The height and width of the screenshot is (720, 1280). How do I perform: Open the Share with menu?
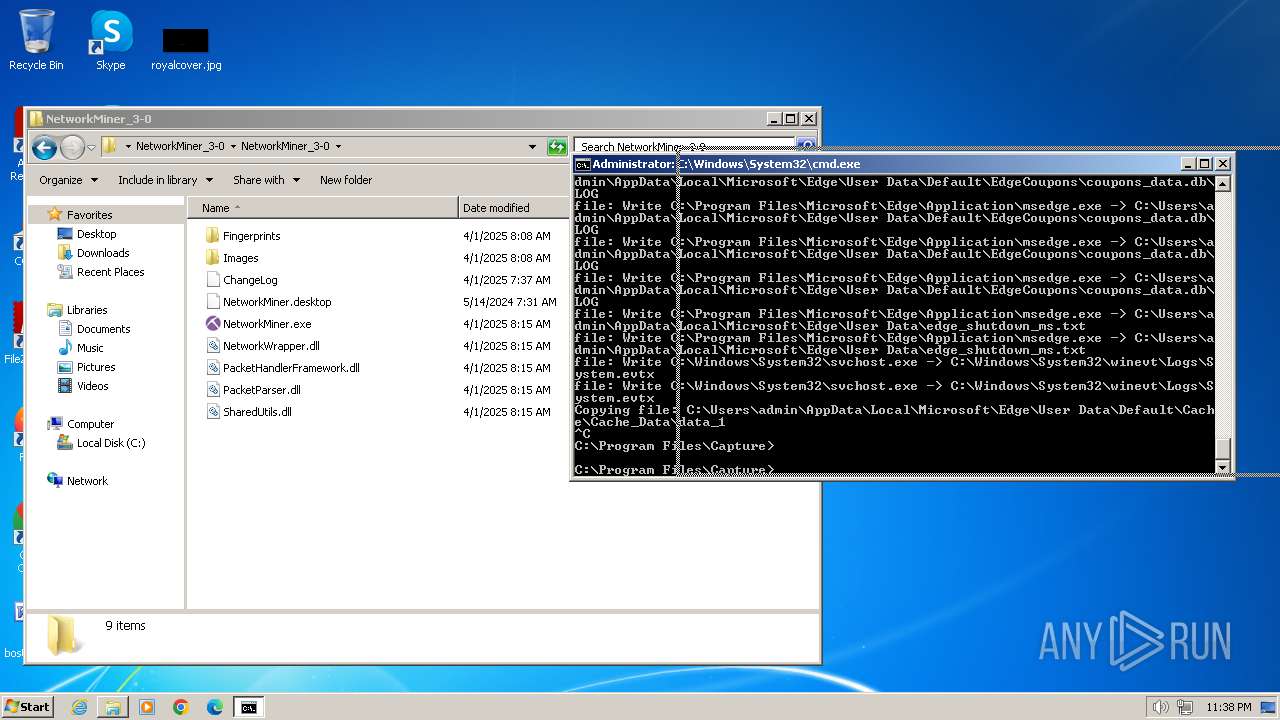[266, 180]
